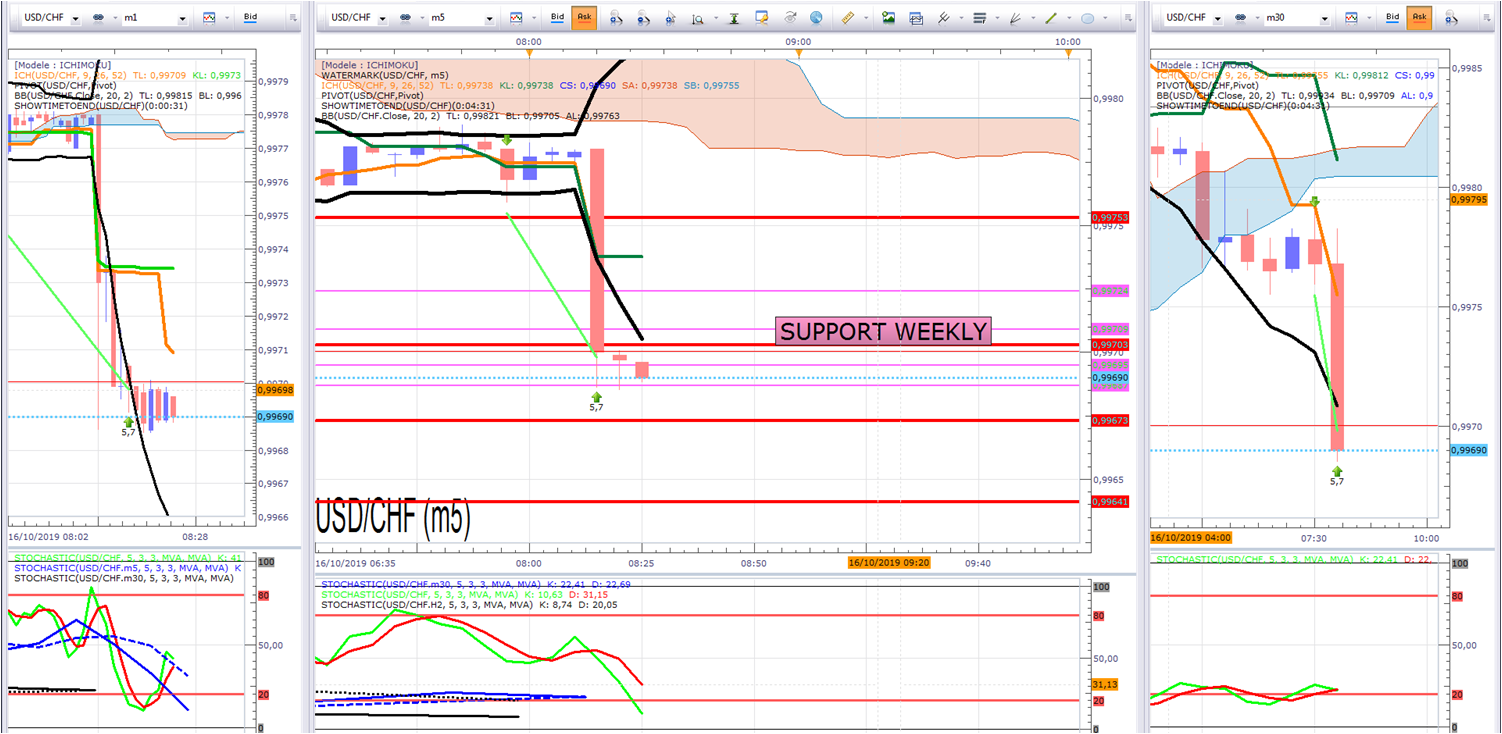Click the green autoscale vertical icon
The width and height of the screenshot is (1502, 734).
tap(735, 18)
